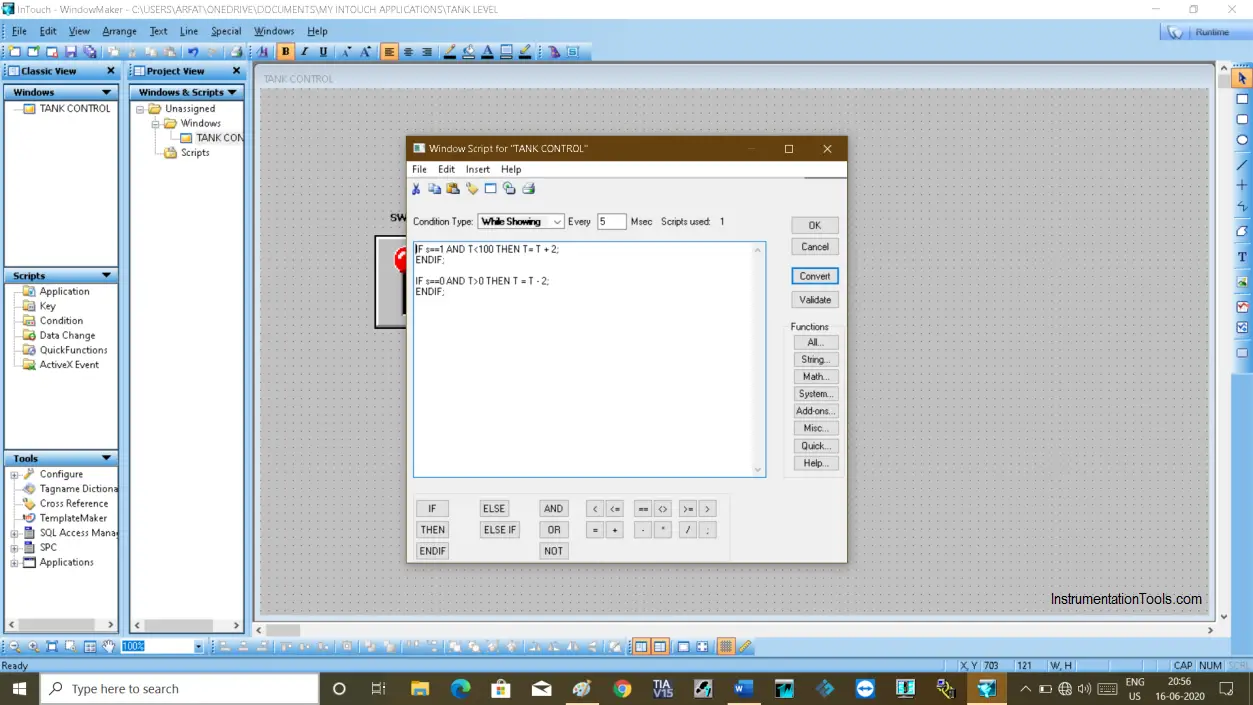
Task: Toggle the ruler button in bottom toolbar
Action: click(745, 647)
